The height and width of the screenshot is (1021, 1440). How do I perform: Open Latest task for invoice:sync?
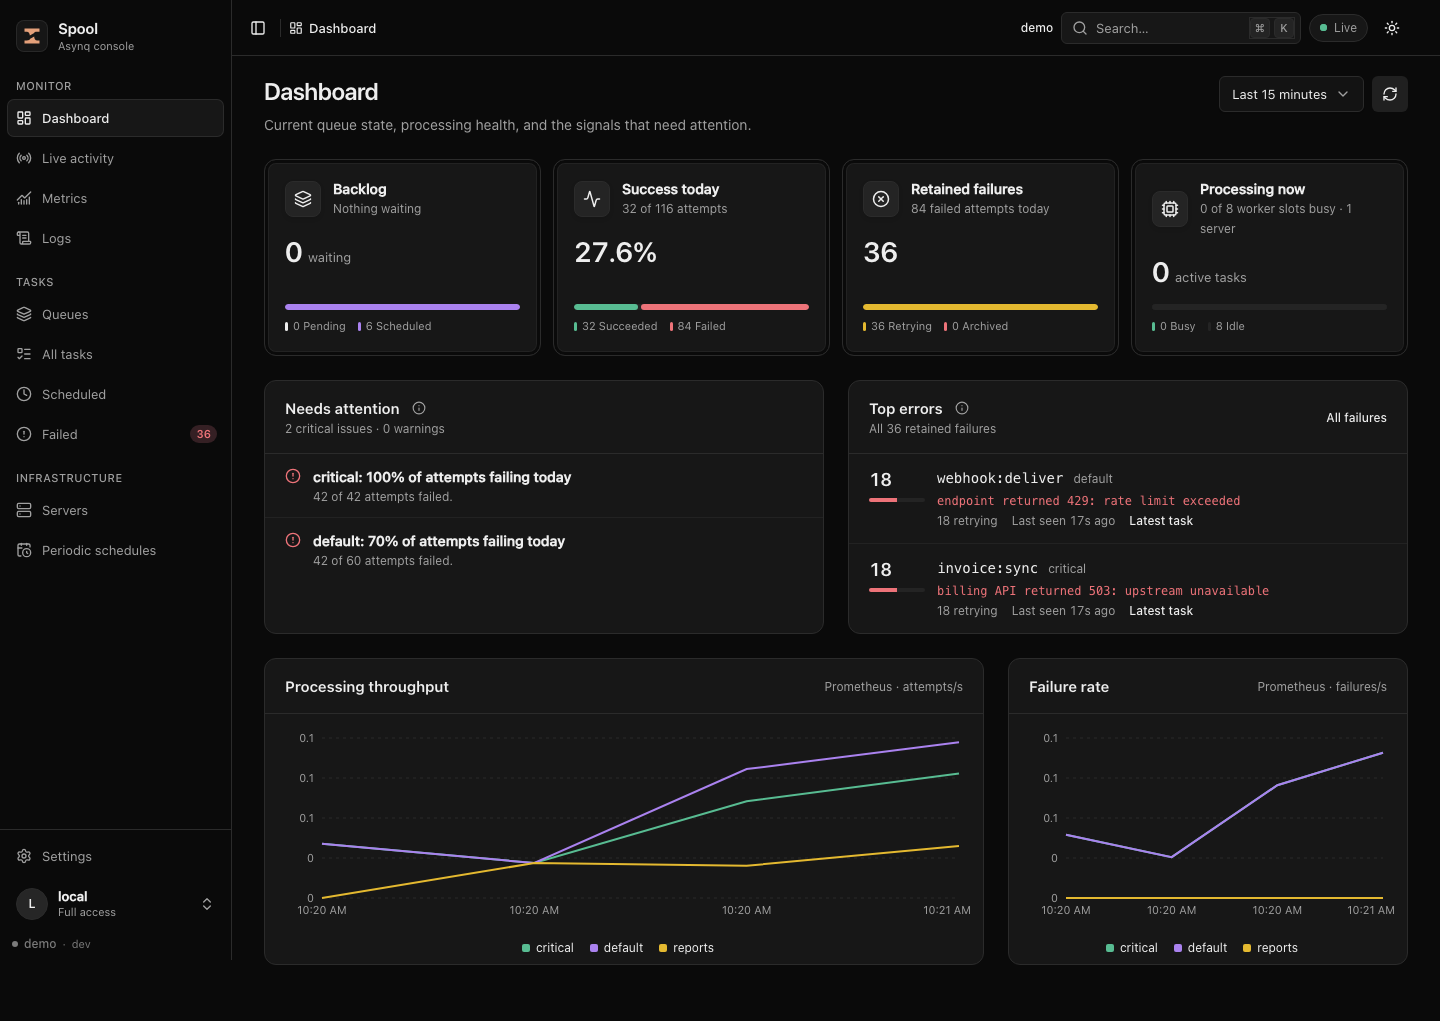(x=1161, y=611)
